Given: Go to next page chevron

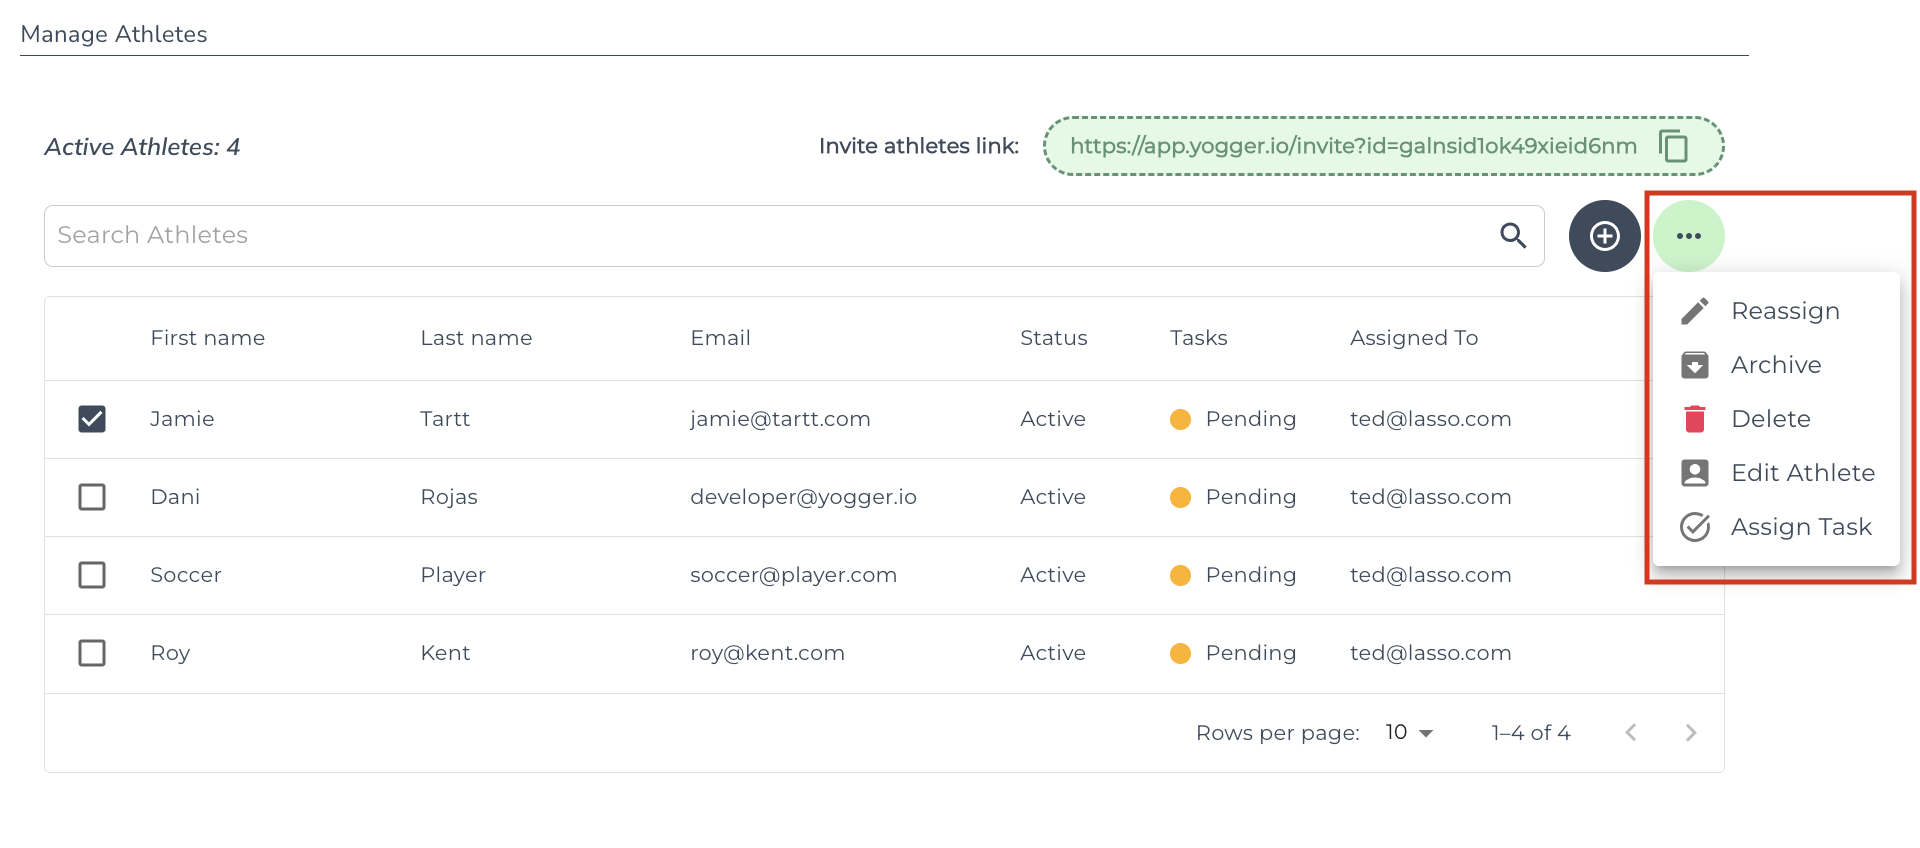Looking at the screenshot, I should click(x=1691, y=733).
